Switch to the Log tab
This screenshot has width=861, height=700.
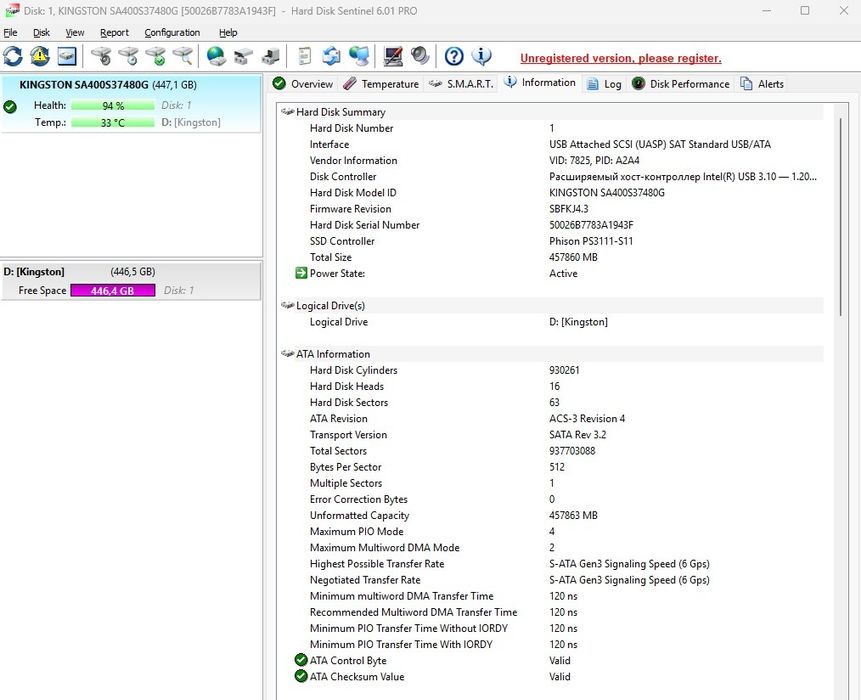[x=604, y=84]
